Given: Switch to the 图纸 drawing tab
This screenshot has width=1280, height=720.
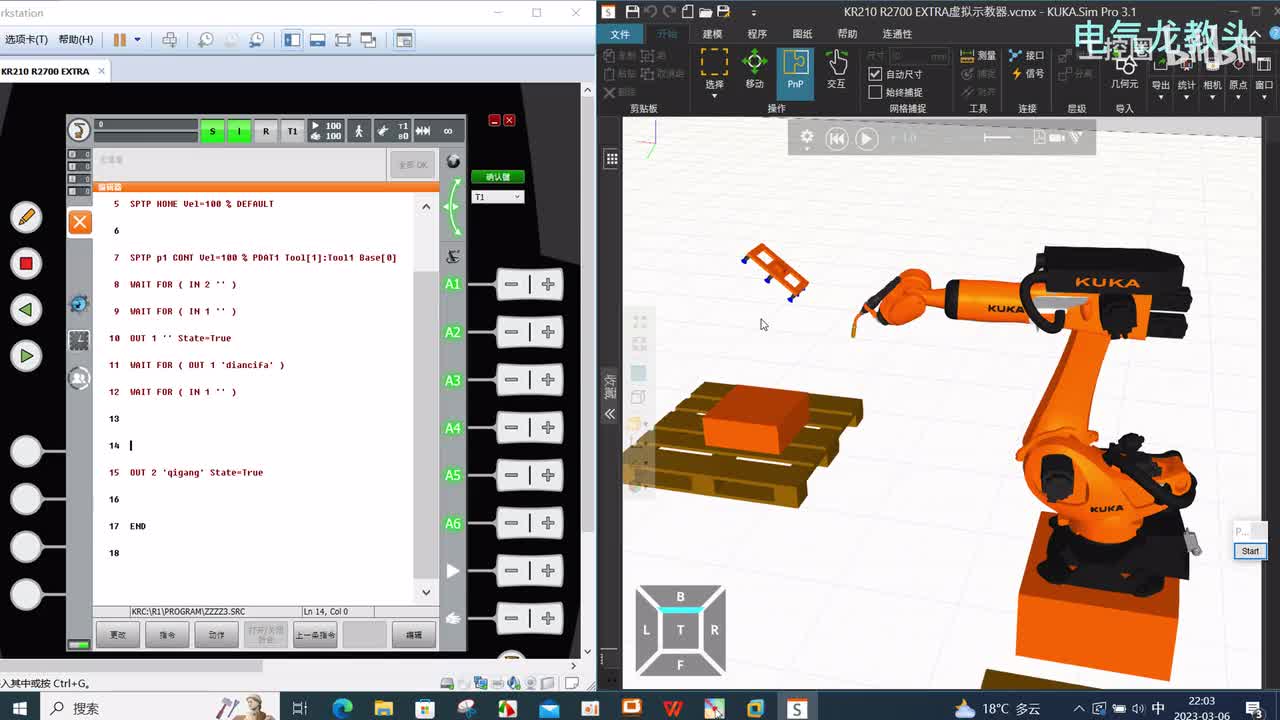Looking at the screenshot, I should tap(802, 34).
